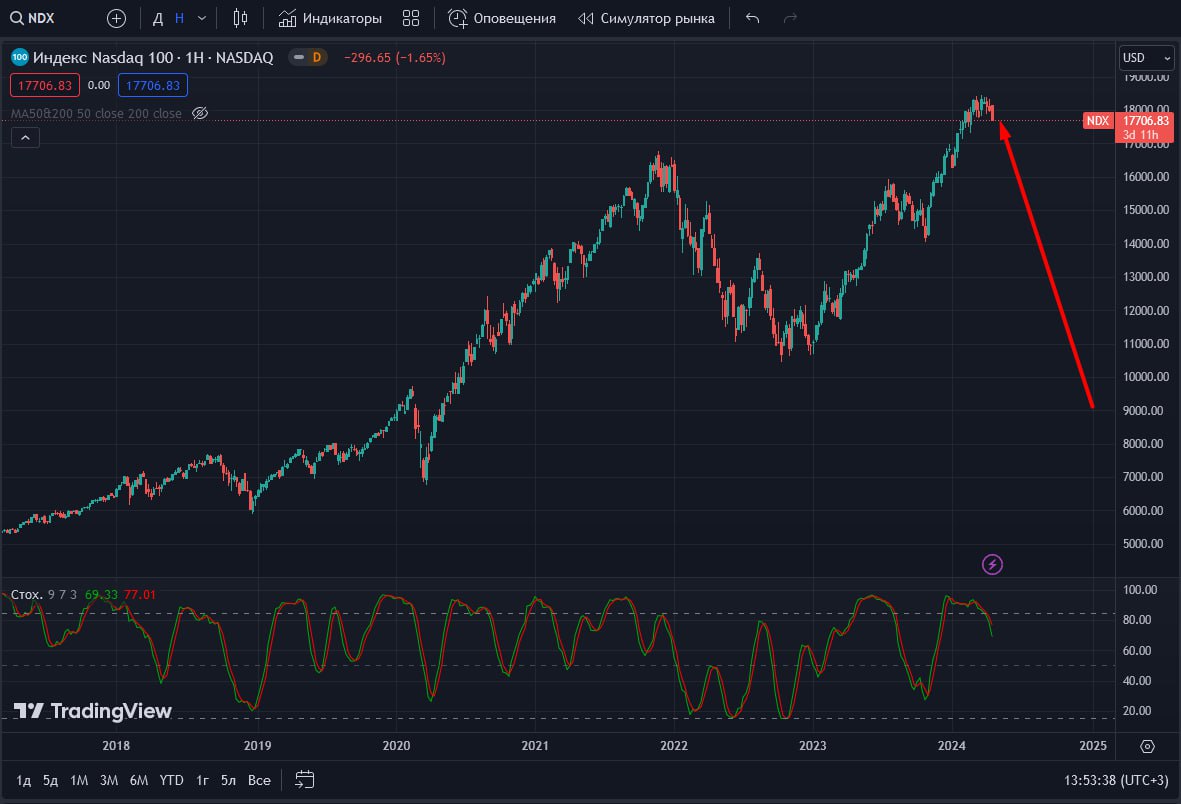Set the range to YTD
The height and width of the screenshot is (804, 1181).
pos(172,780)
